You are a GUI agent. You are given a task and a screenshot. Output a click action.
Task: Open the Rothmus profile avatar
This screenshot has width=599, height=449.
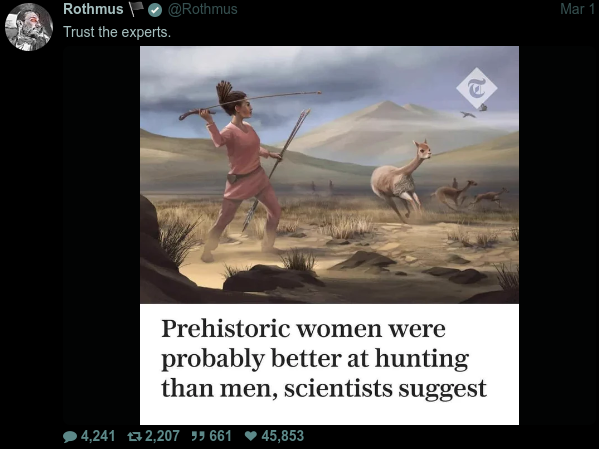click(29, 27)
